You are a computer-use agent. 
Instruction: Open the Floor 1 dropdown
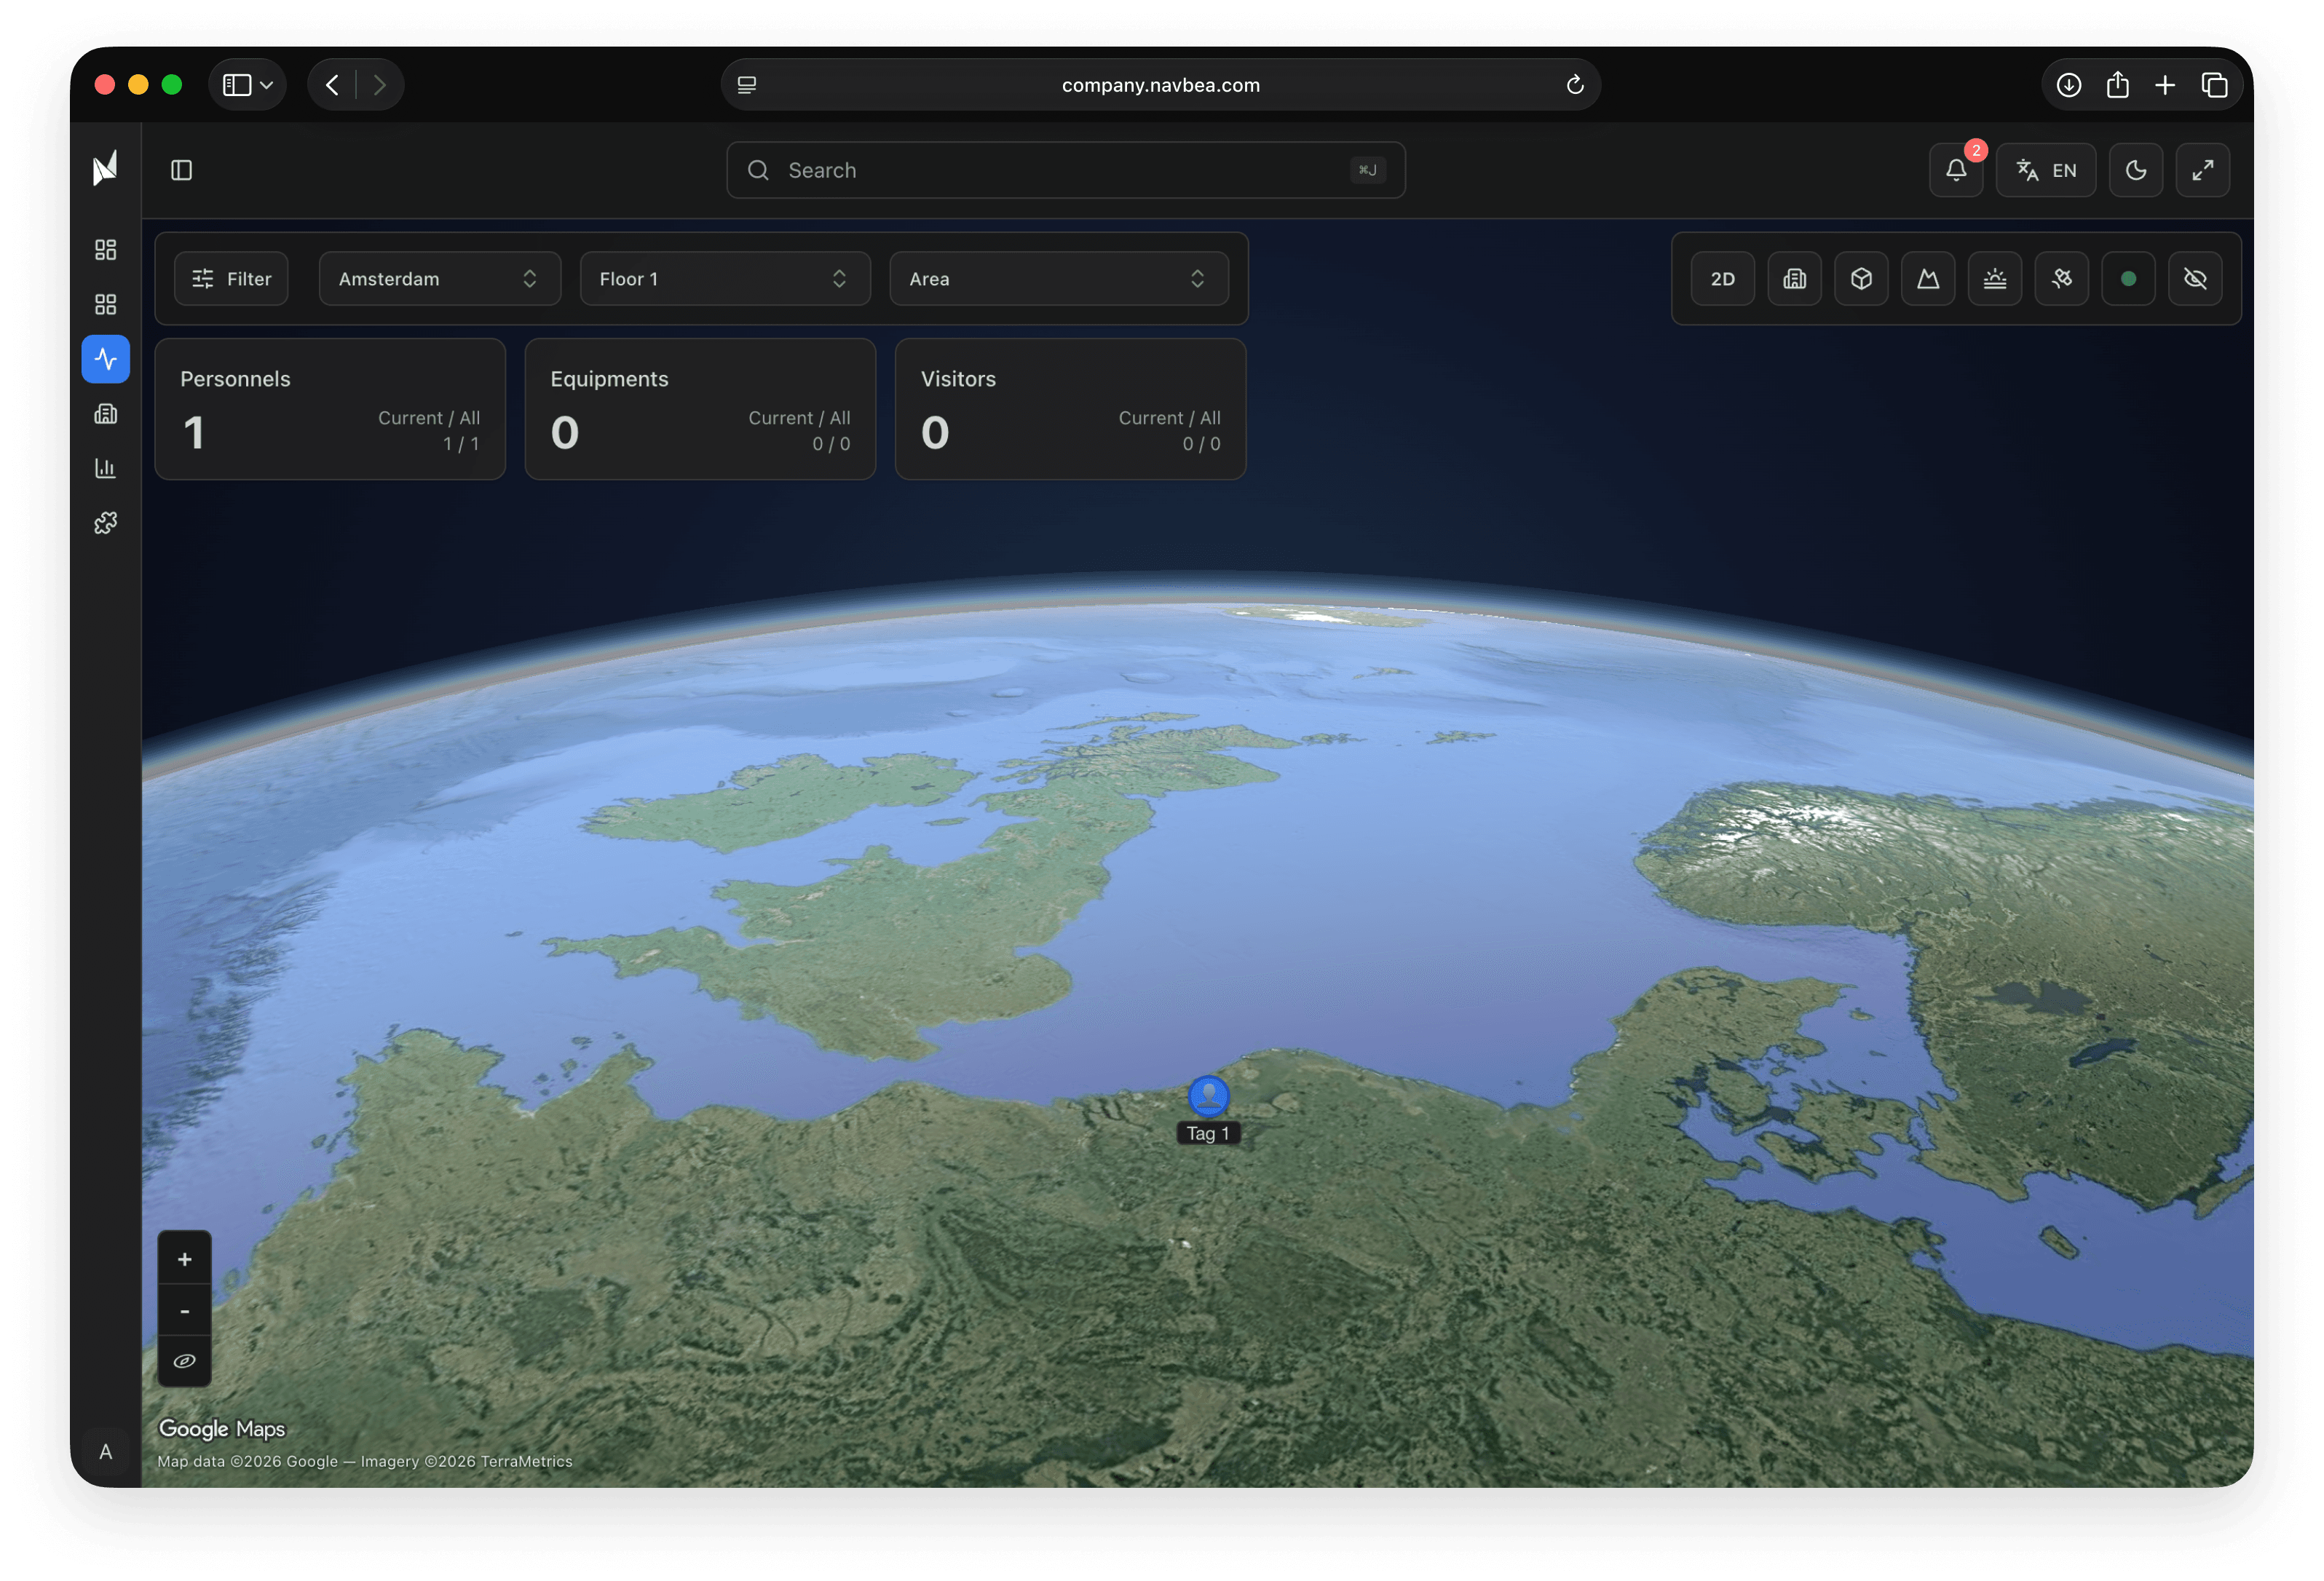coord(725,279)
